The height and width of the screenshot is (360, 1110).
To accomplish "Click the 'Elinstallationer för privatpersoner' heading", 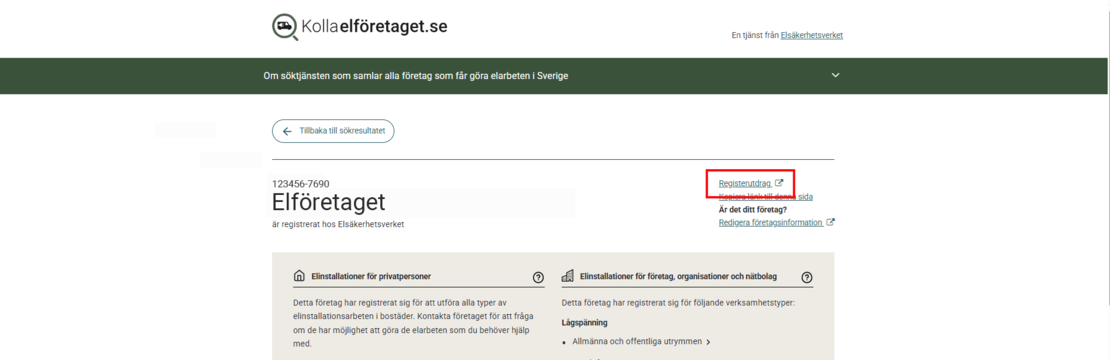I will 372,277.
